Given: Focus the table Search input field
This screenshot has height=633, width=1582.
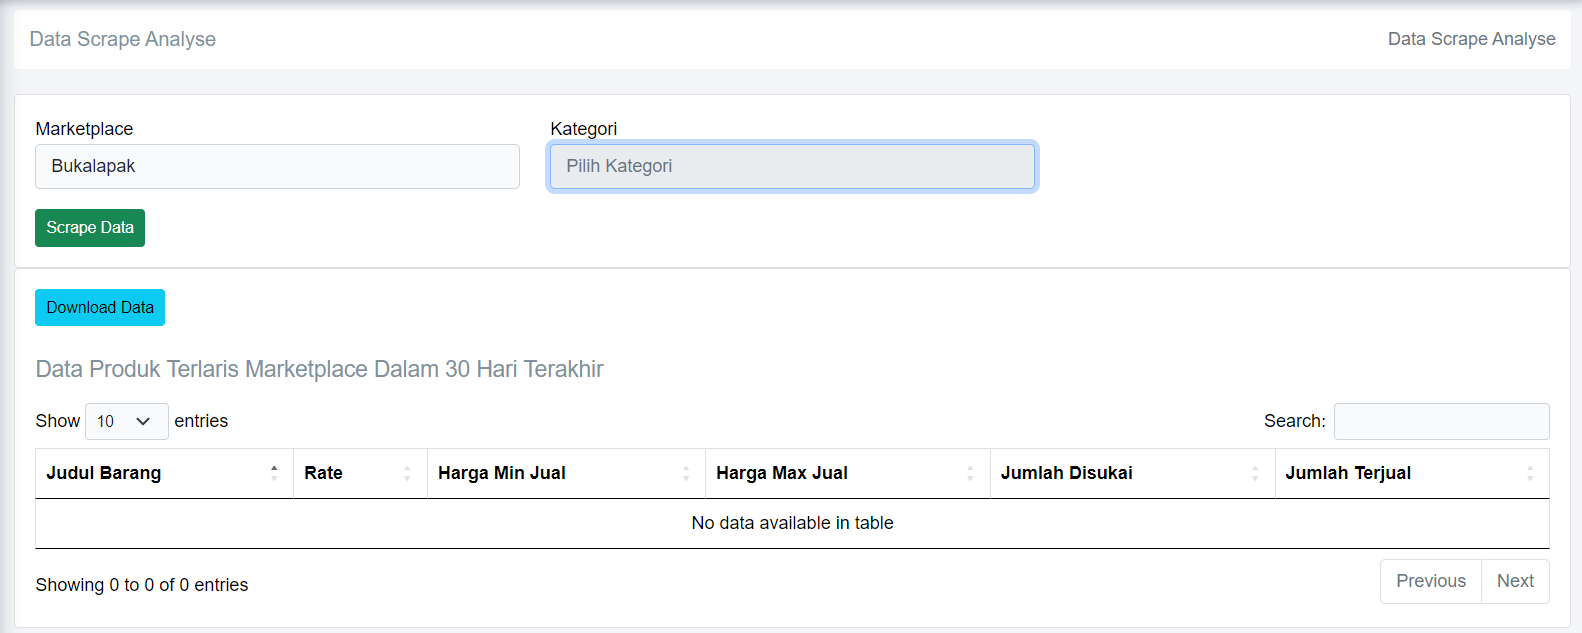Looking at the screenshot, I should tap(1441, 421).
